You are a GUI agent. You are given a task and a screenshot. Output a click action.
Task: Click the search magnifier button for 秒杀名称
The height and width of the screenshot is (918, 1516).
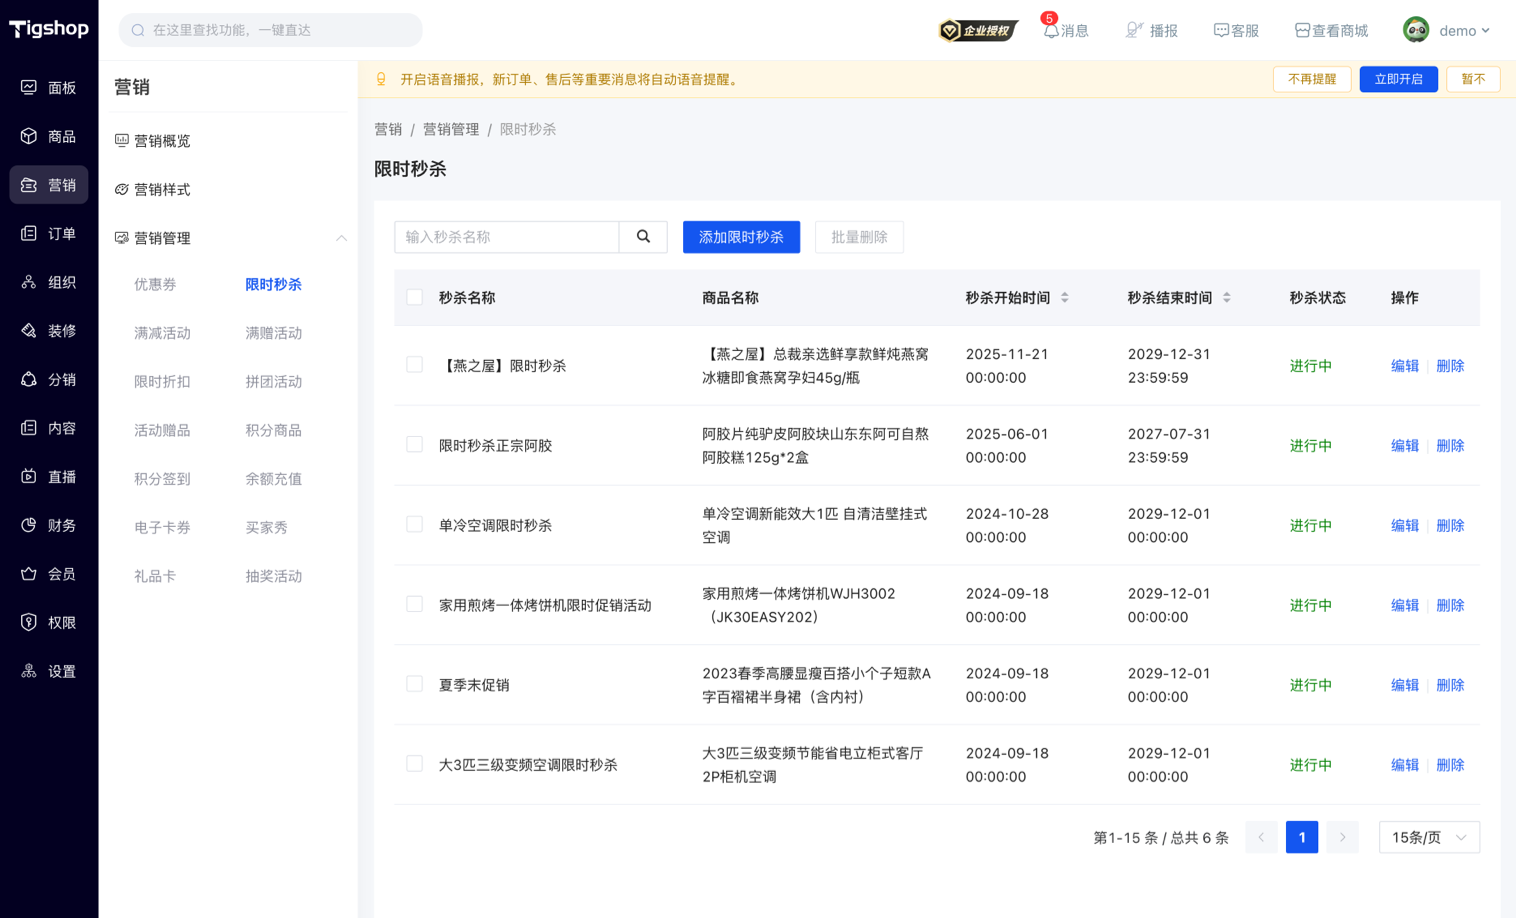[x=643, y=237]
